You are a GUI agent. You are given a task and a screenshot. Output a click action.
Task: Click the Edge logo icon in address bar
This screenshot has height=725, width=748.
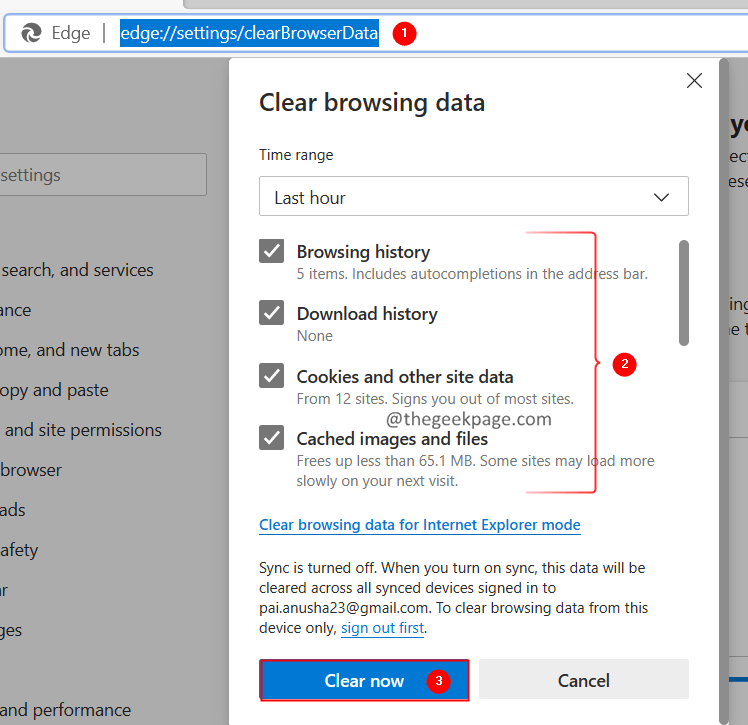pyautogui.click(x=31, y=33)
